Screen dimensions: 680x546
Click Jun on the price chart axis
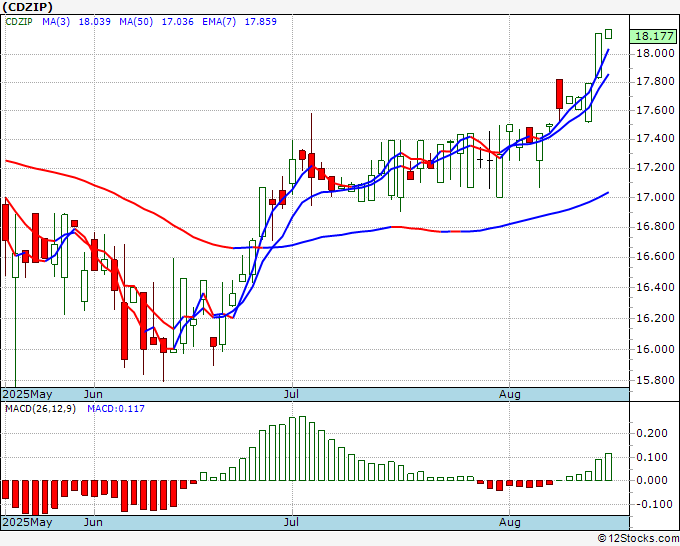[x=93, y=394]
